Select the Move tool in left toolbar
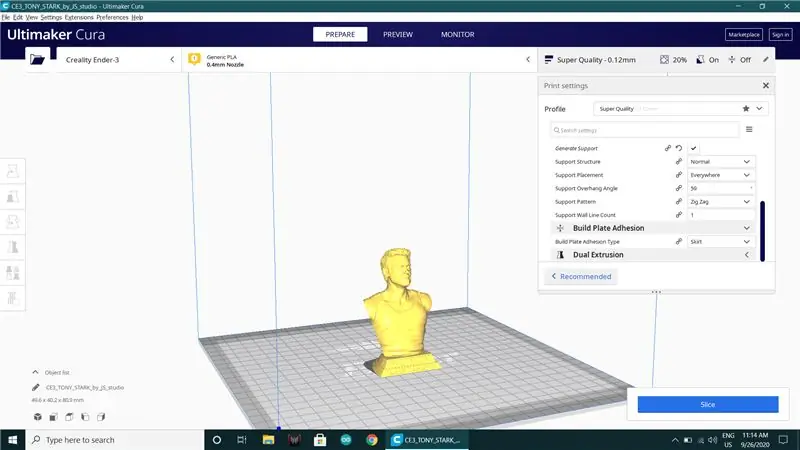This screenshot has height=450, width=800. [13, 171]
